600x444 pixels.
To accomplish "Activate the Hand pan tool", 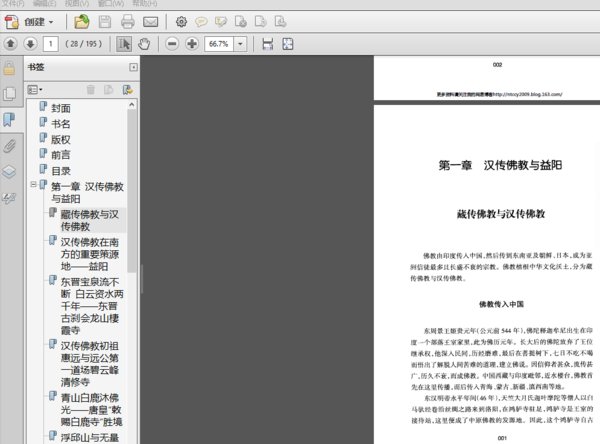I will [x=144, y=44].
